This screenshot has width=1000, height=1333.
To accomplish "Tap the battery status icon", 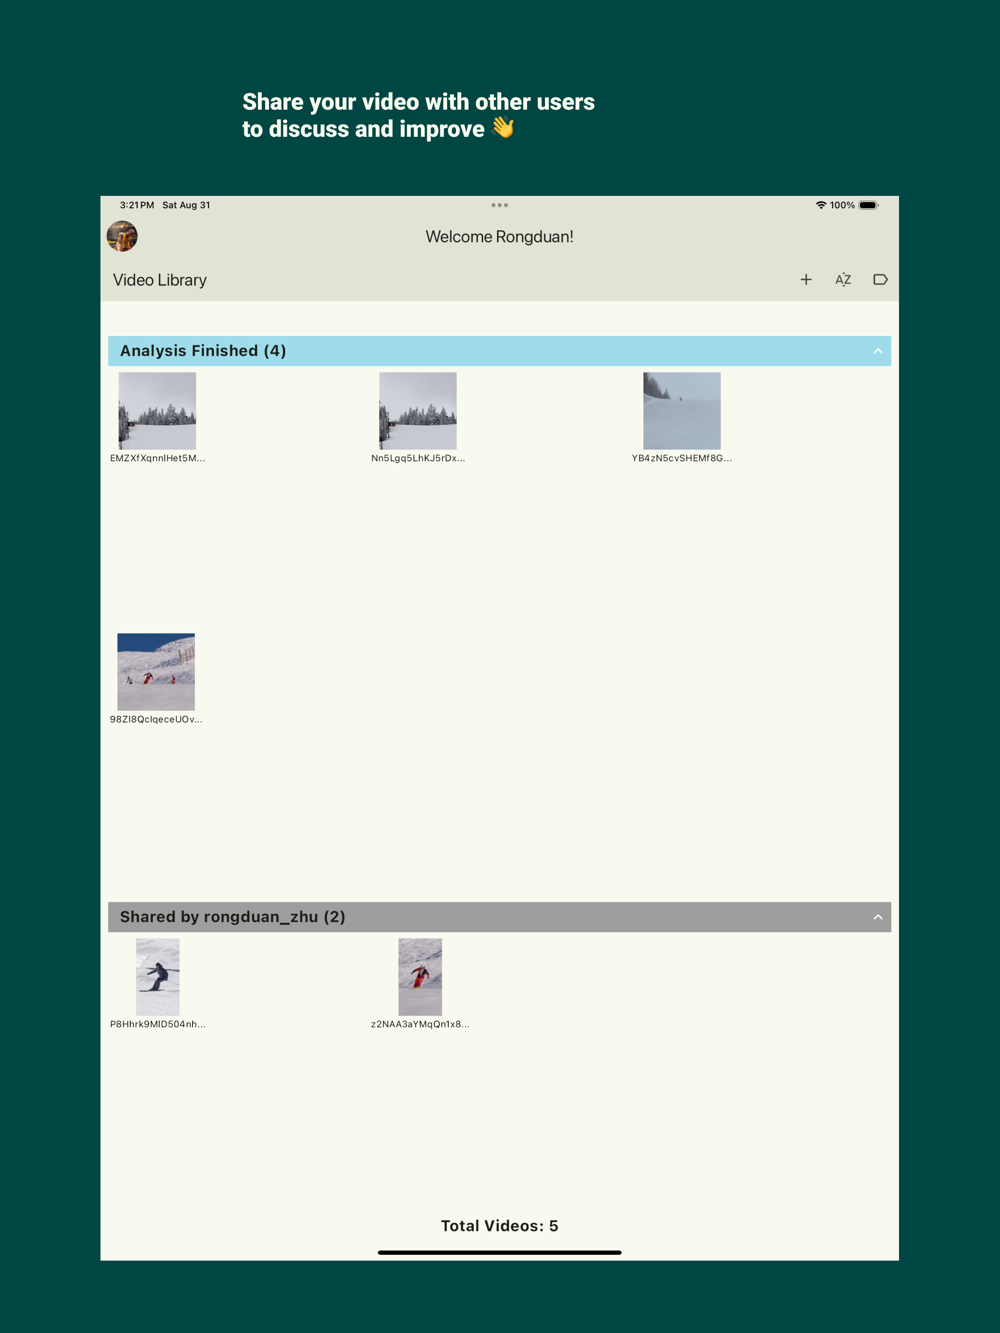I will [x=869, y=205].
